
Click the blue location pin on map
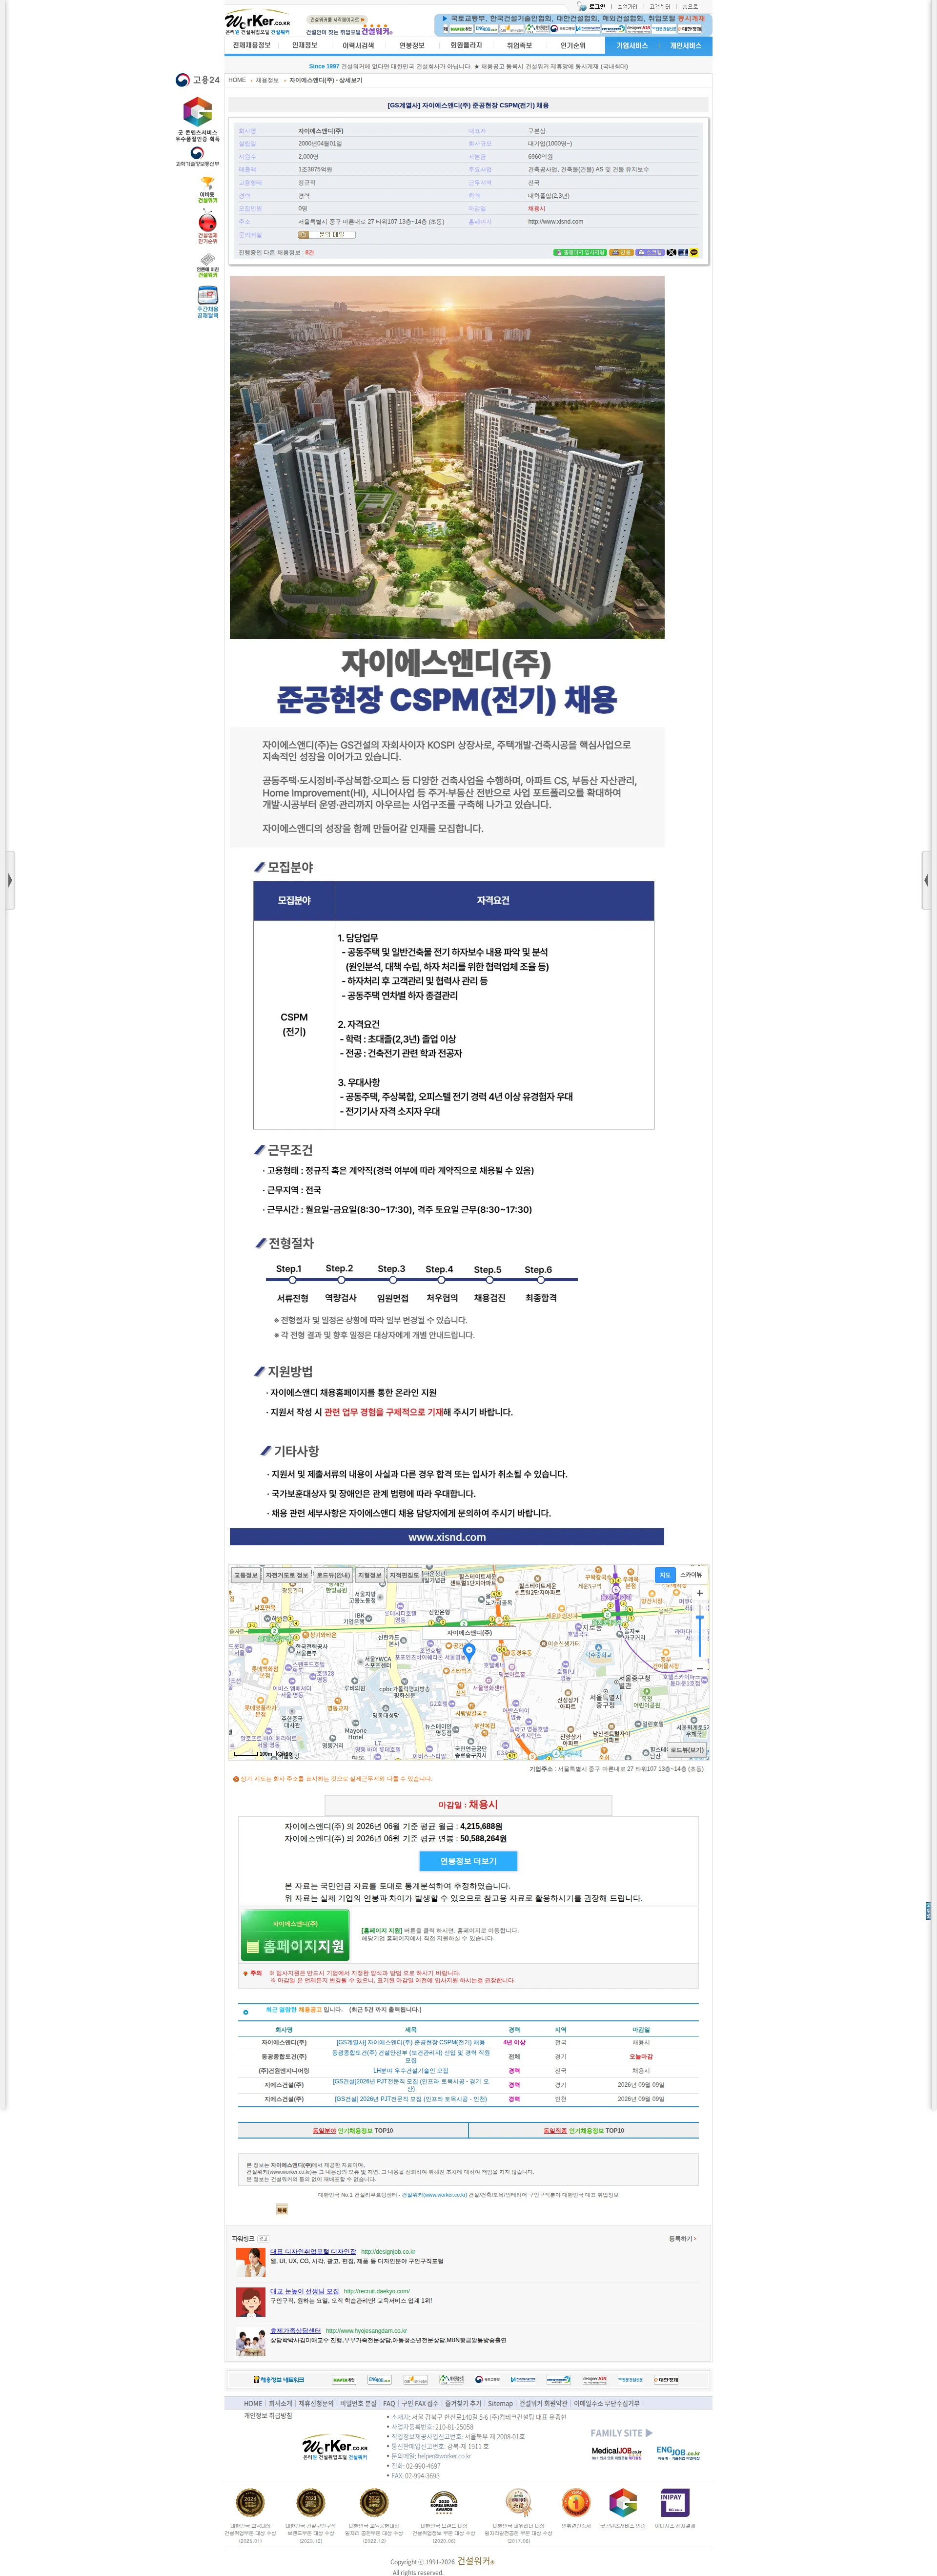coord(468,1652)
